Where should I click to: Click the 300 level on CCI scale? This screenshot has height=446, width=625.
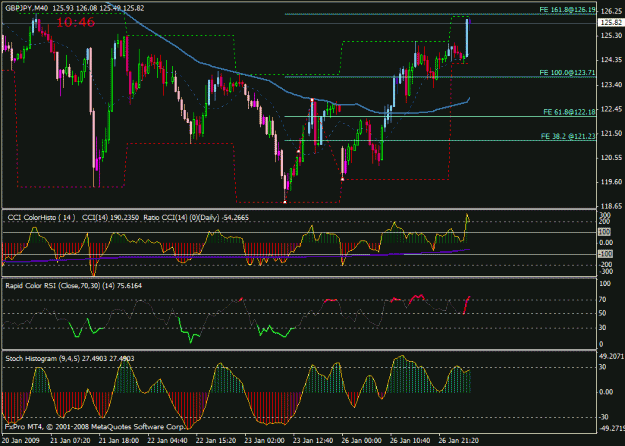pyautogui.click(x=605, y=215)
